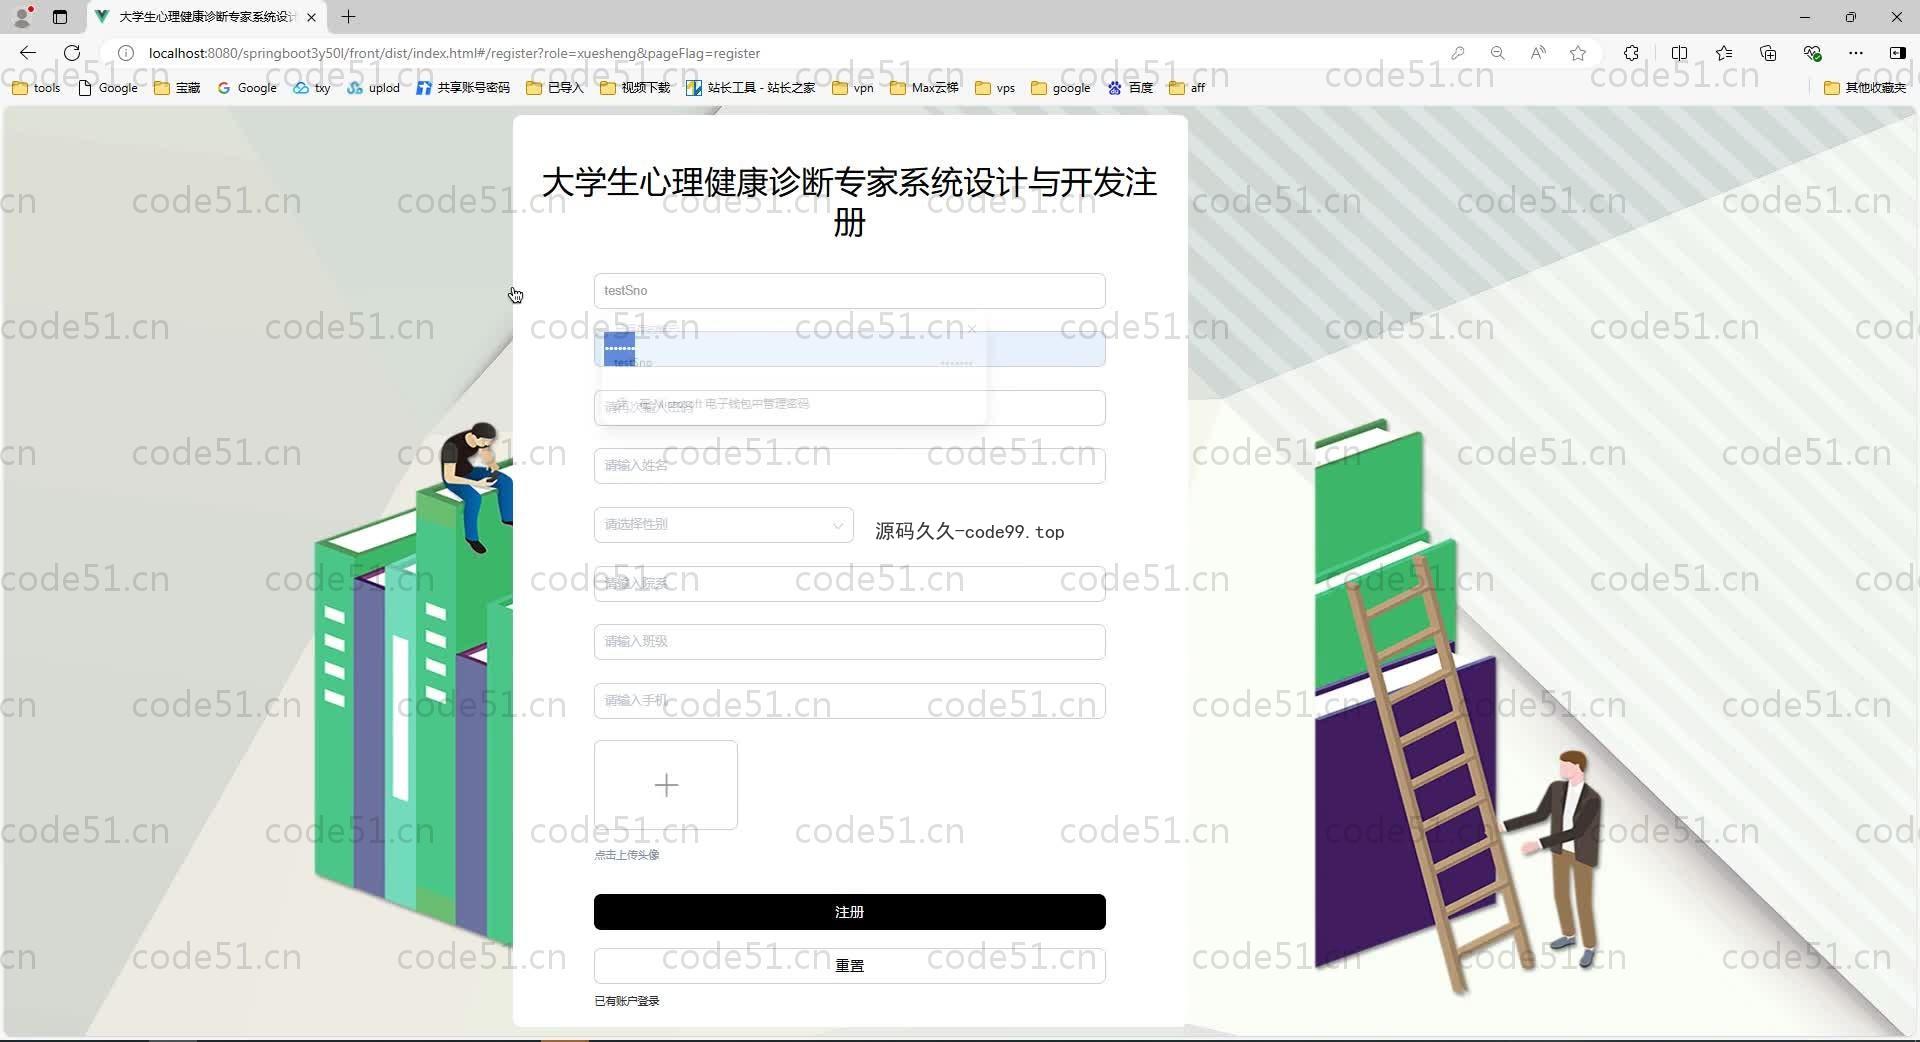
Task: View site information icon in address bar
Action: coord(126,53)
